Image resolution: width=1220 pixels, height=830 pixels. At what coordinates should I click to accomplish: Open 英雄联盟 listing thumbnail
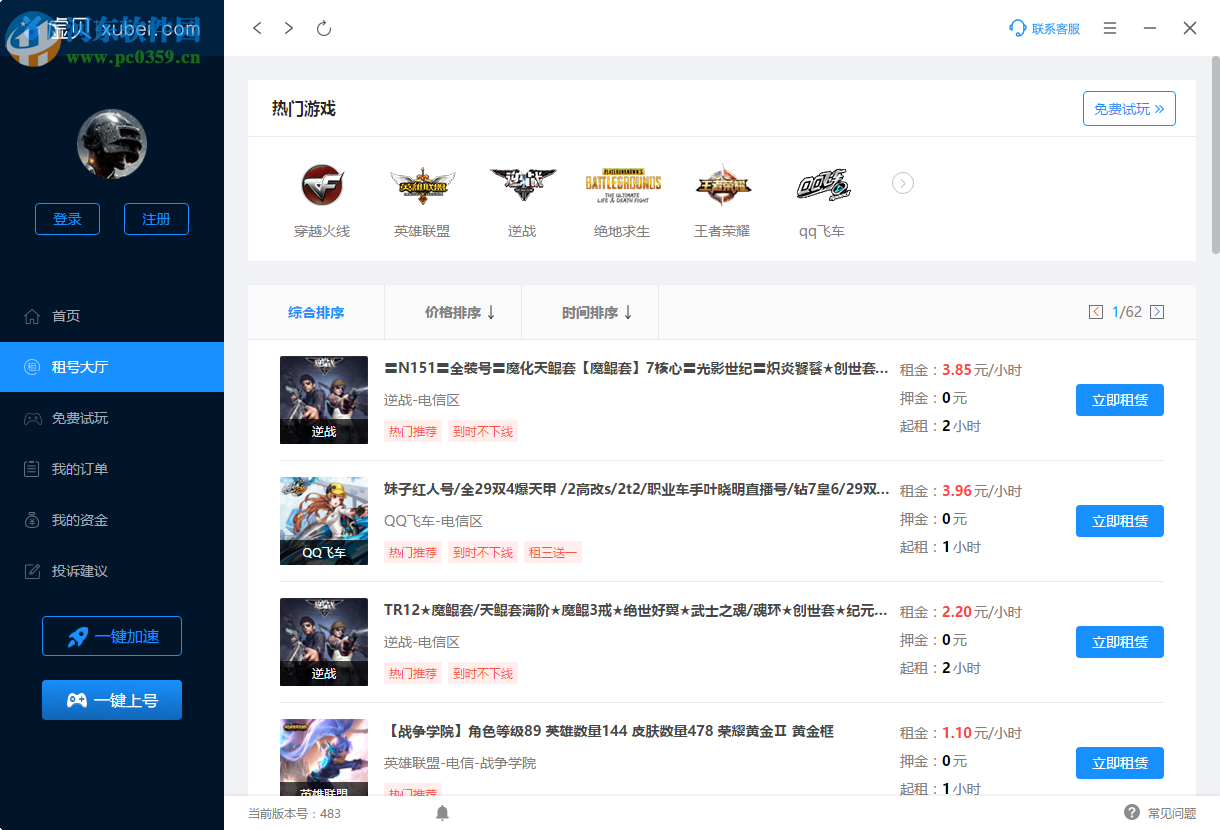tap(324, 757)
